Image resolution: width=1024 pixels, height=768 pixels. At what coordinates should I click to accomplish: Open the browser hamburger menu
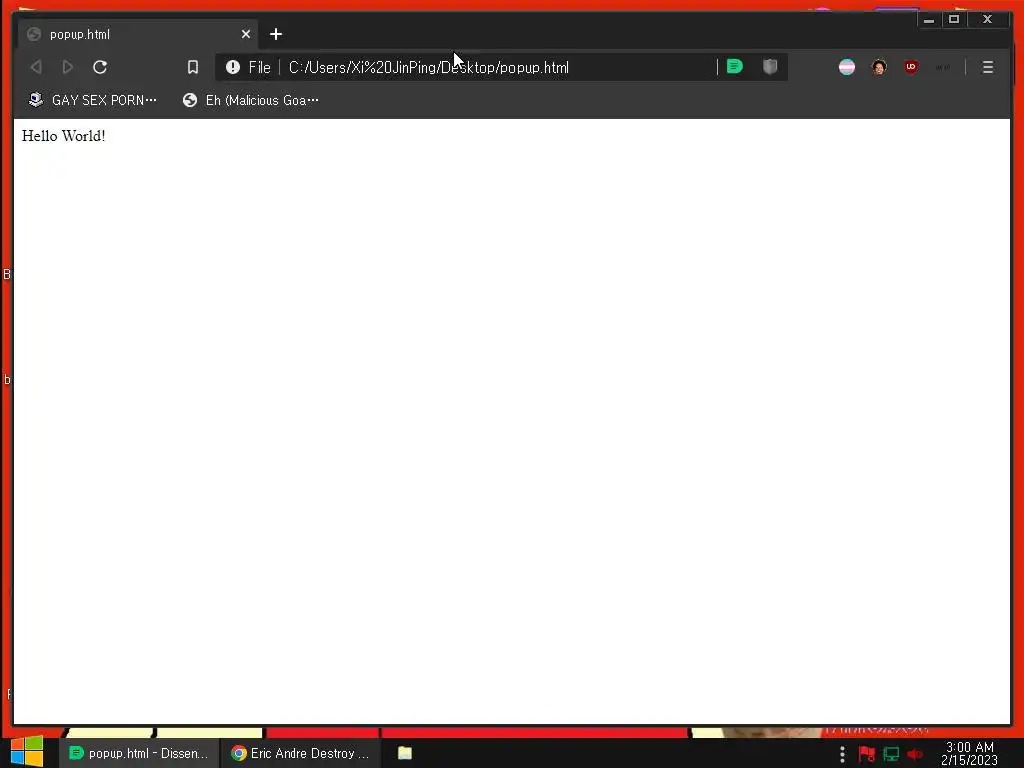tap(987, 67)
